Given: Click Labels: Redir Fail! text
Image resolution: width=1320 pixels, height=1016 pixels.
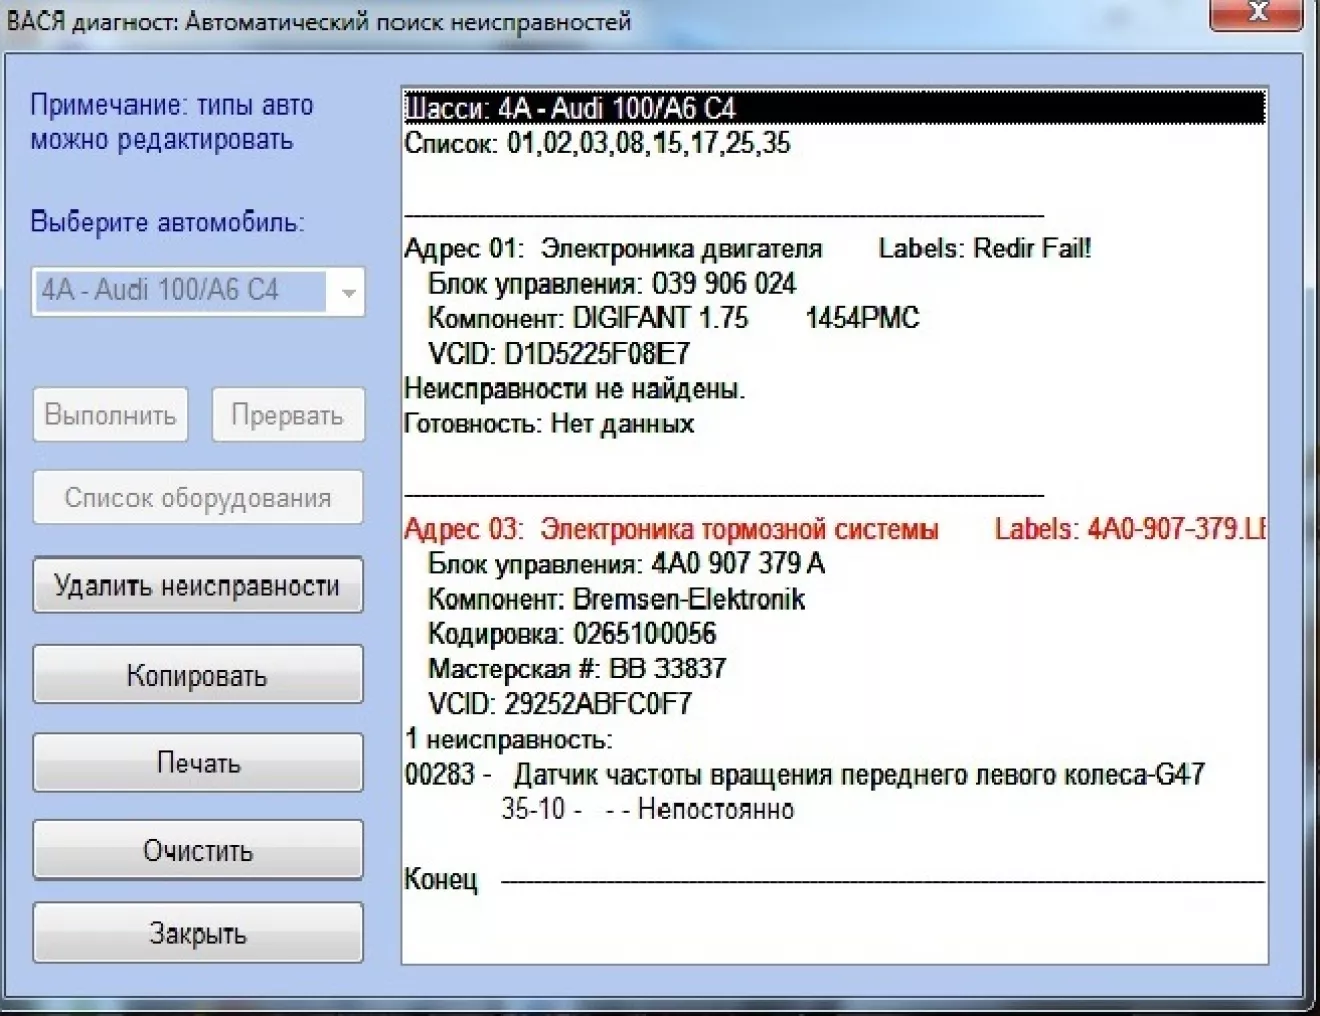Looking at the screenshot, I should click(985, 248).
